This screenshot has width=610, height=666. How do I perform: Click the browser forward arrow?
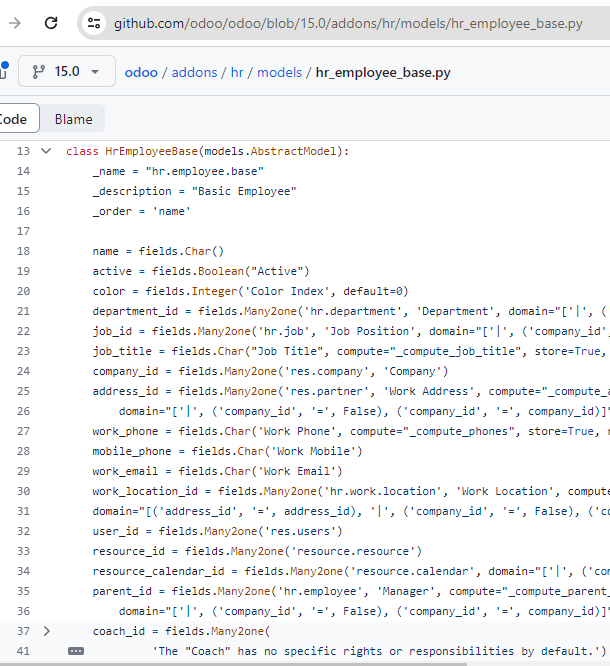point(15,23)
